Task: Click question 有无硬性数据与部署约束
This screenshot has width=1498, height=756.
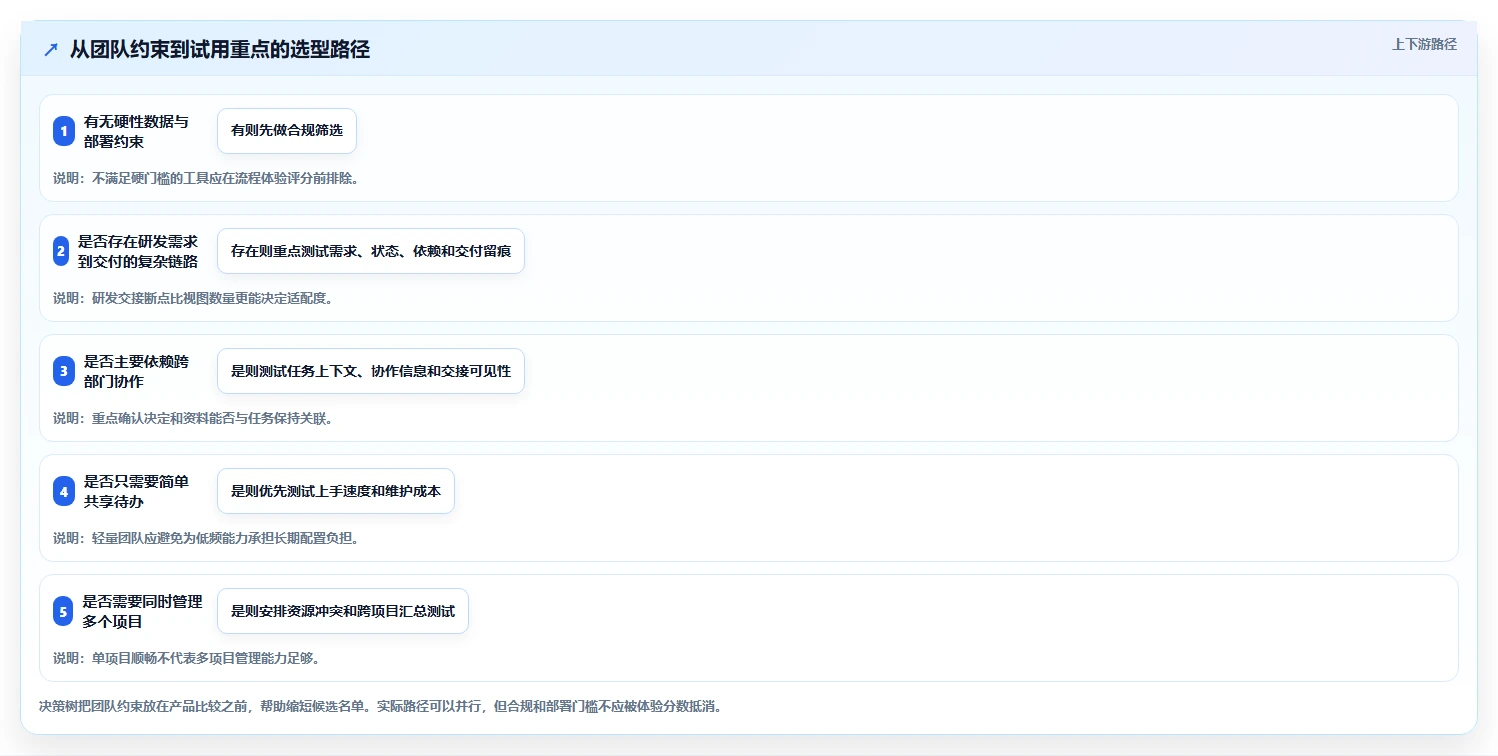Action: click(x=136, y=131)
